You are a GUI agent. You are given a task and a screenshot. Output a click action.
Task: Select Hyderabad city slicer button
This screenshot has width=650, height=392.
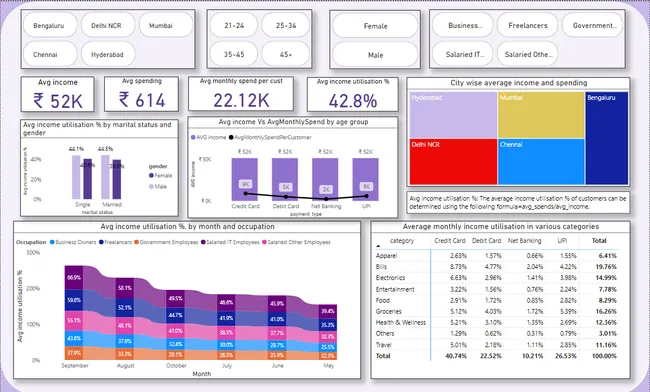(x=107, y=54)
